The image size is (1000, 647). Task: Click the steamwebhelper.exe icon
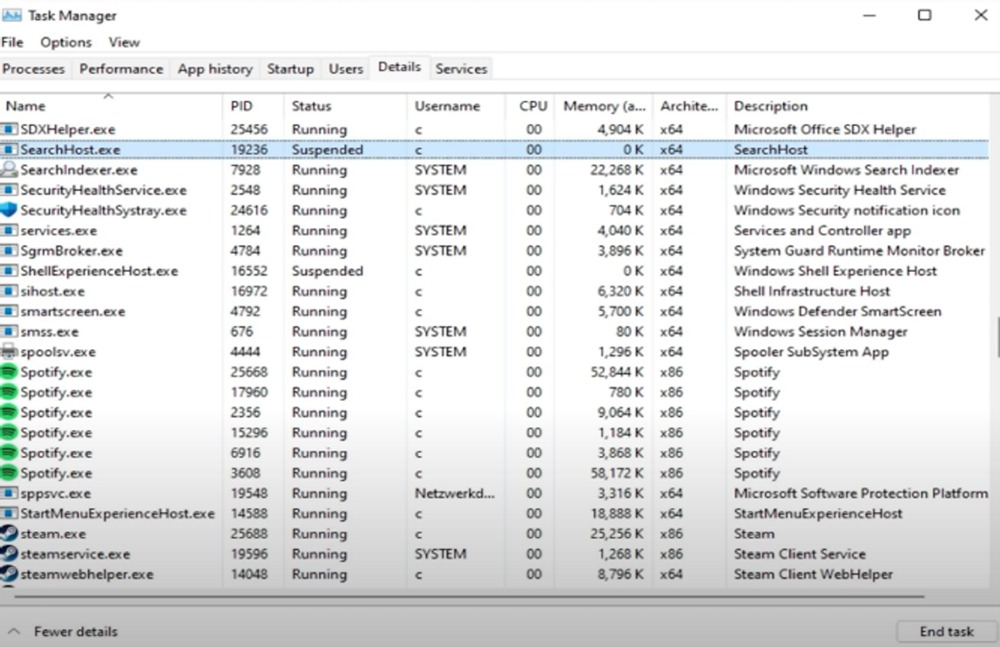click(9, 574)
